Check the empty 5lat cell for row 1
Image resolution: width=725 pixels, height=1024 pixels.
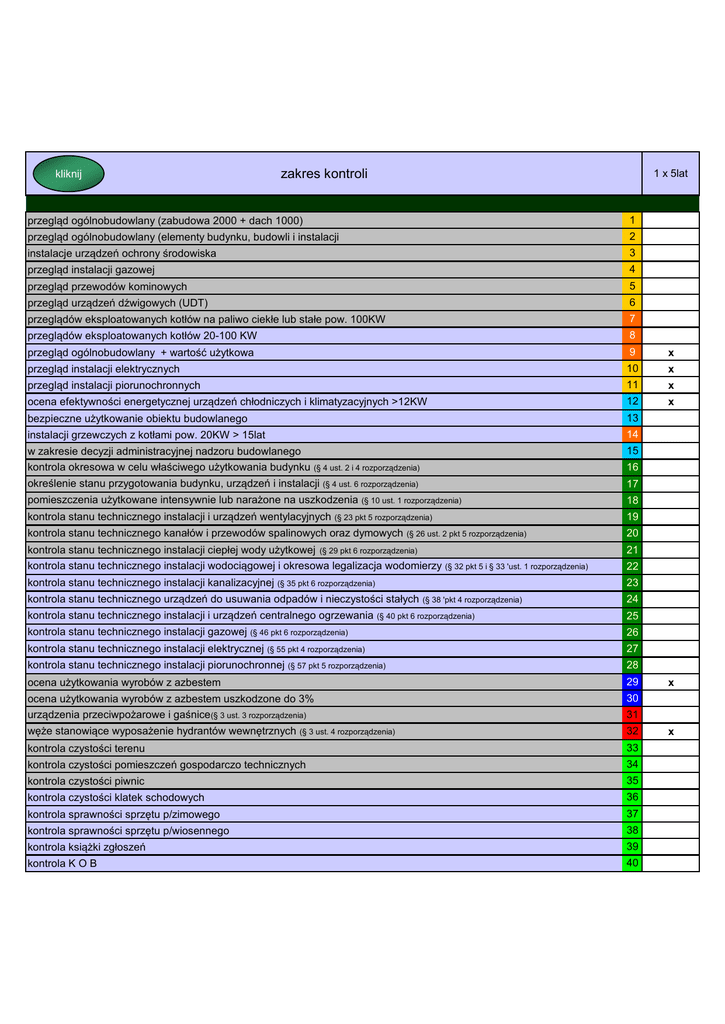coord(670,220)
